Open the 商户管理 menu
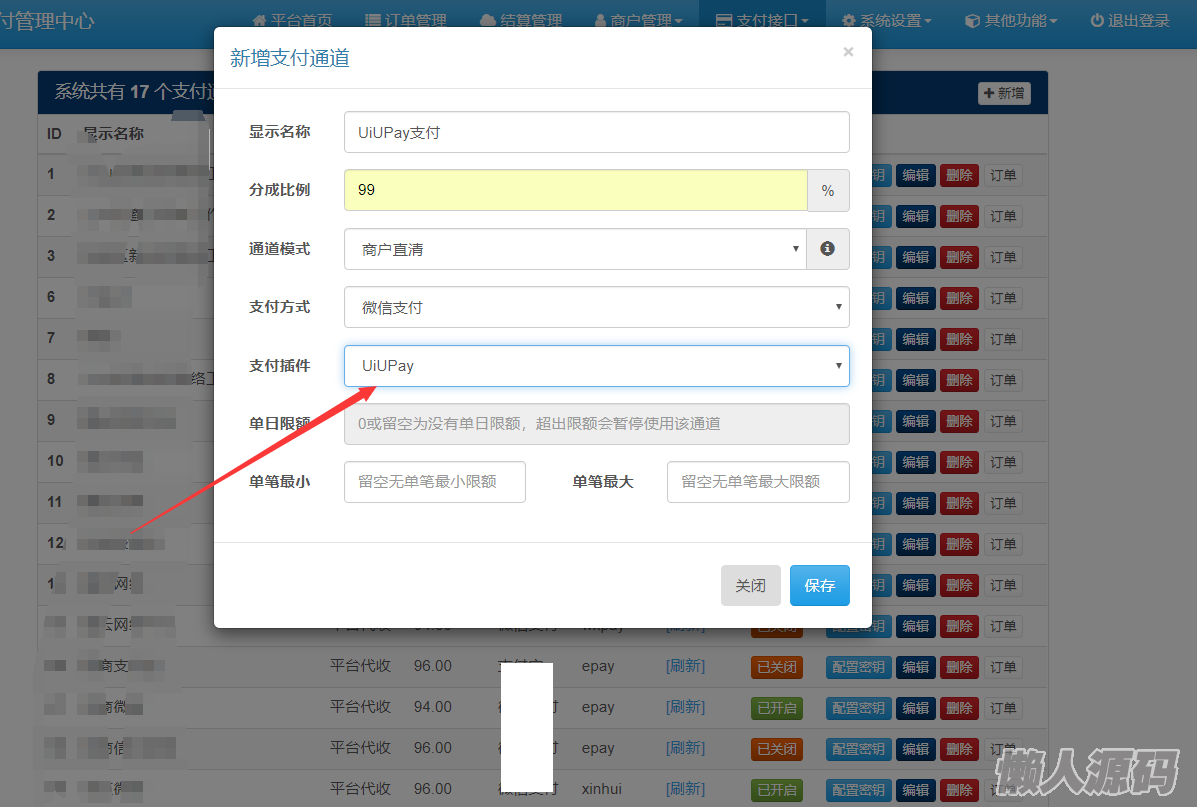 click(638, 20)
